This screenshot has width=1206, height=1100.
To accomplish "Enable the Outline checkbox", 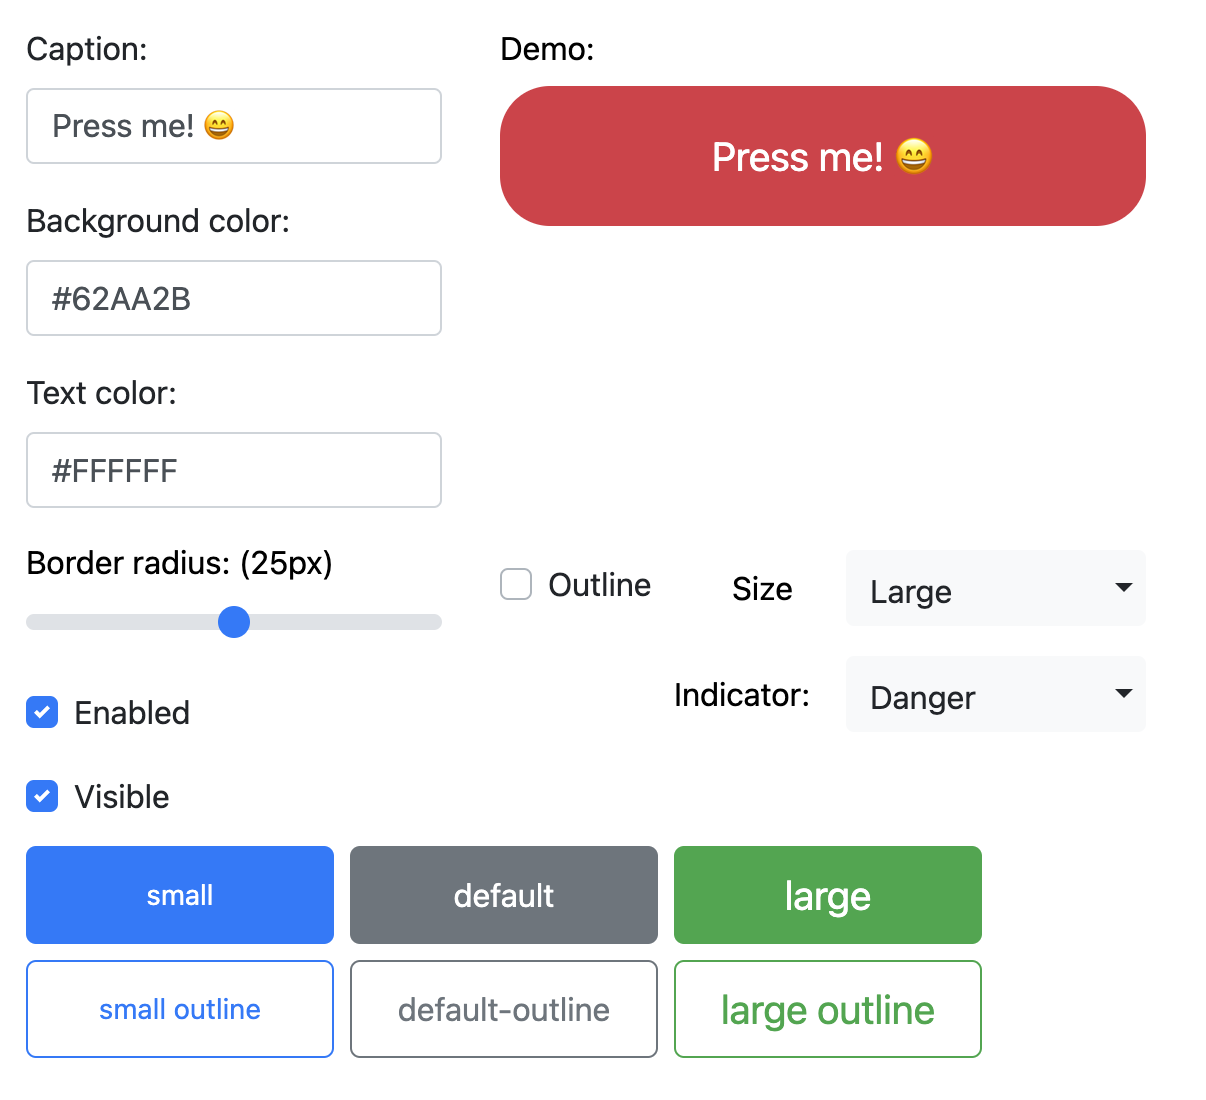I will [516, 584].
